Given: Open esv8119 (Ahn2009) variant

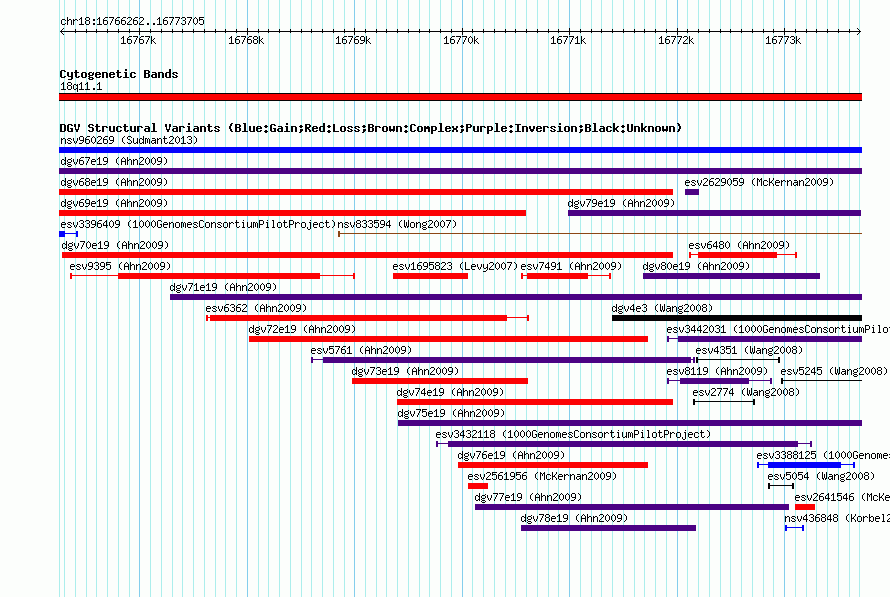Looking at the screenshot, I should pos(717,371).
